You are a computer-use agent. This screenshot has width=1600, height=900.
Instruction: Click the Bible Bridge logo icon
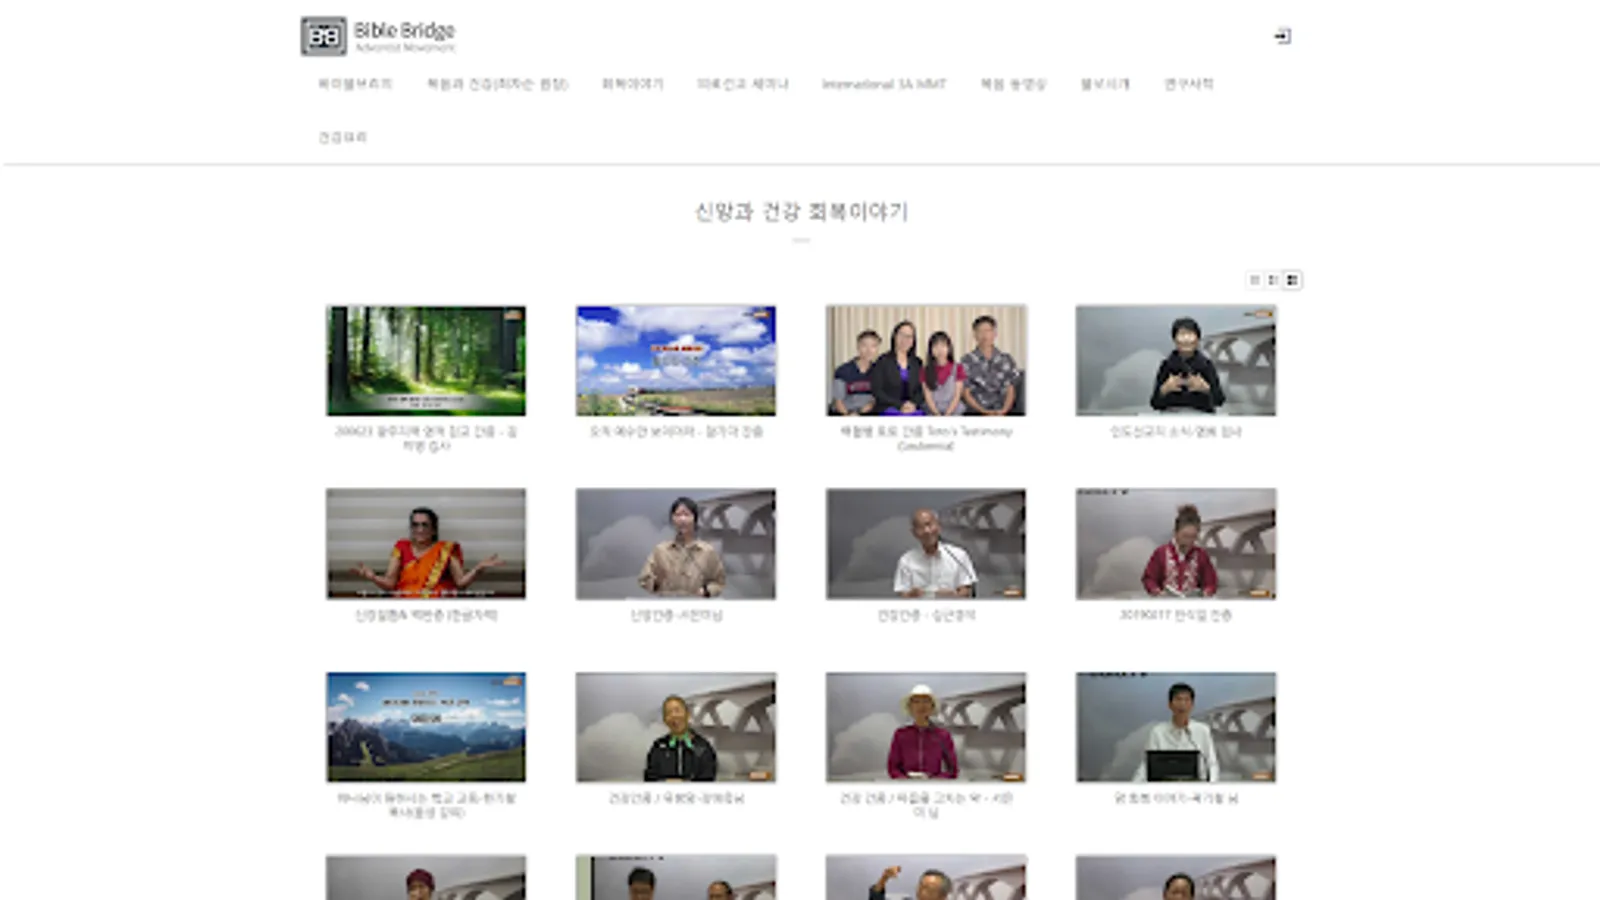(323, 36)
